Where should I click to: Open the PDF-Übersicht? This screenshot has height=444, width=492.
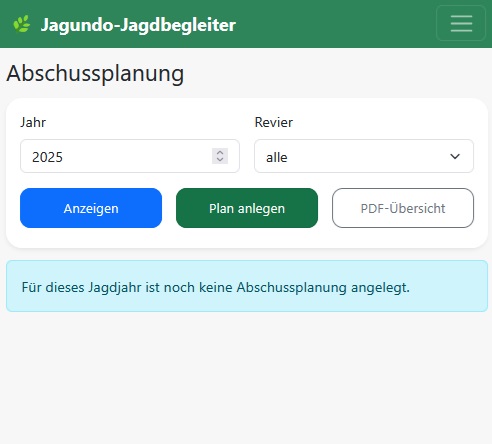tap(403, 208)
